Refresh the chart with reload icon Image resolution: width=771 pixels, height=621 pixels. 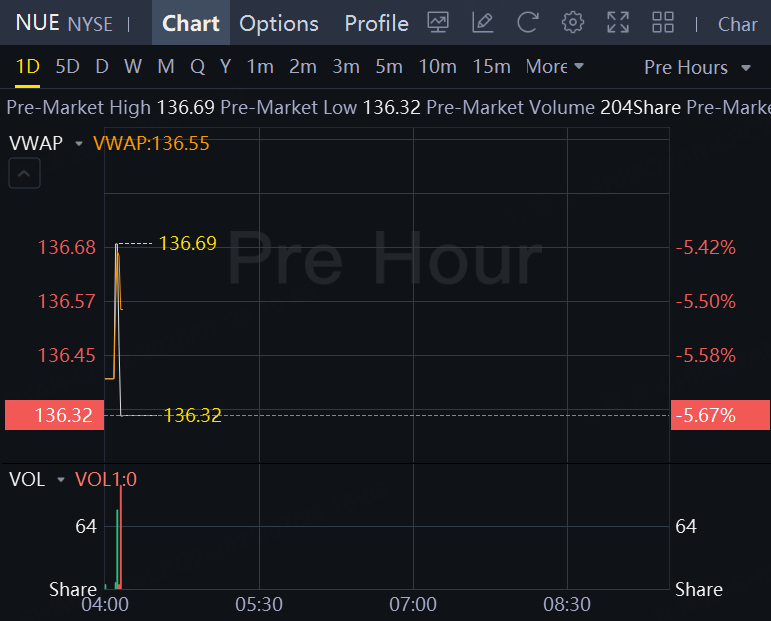click(x=527, y=22)
